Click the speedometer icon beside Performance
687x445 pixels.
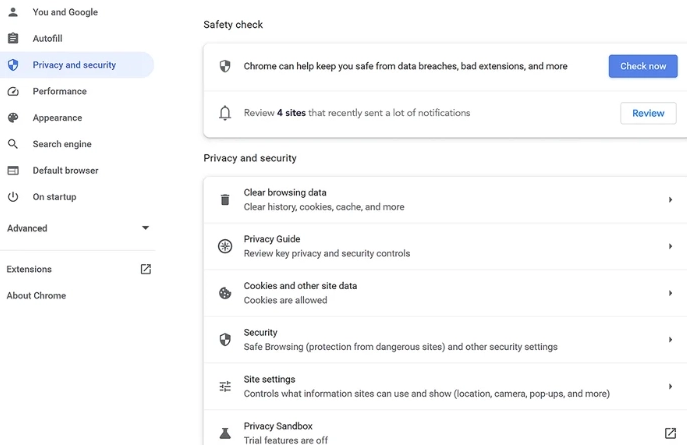[13, 91]
